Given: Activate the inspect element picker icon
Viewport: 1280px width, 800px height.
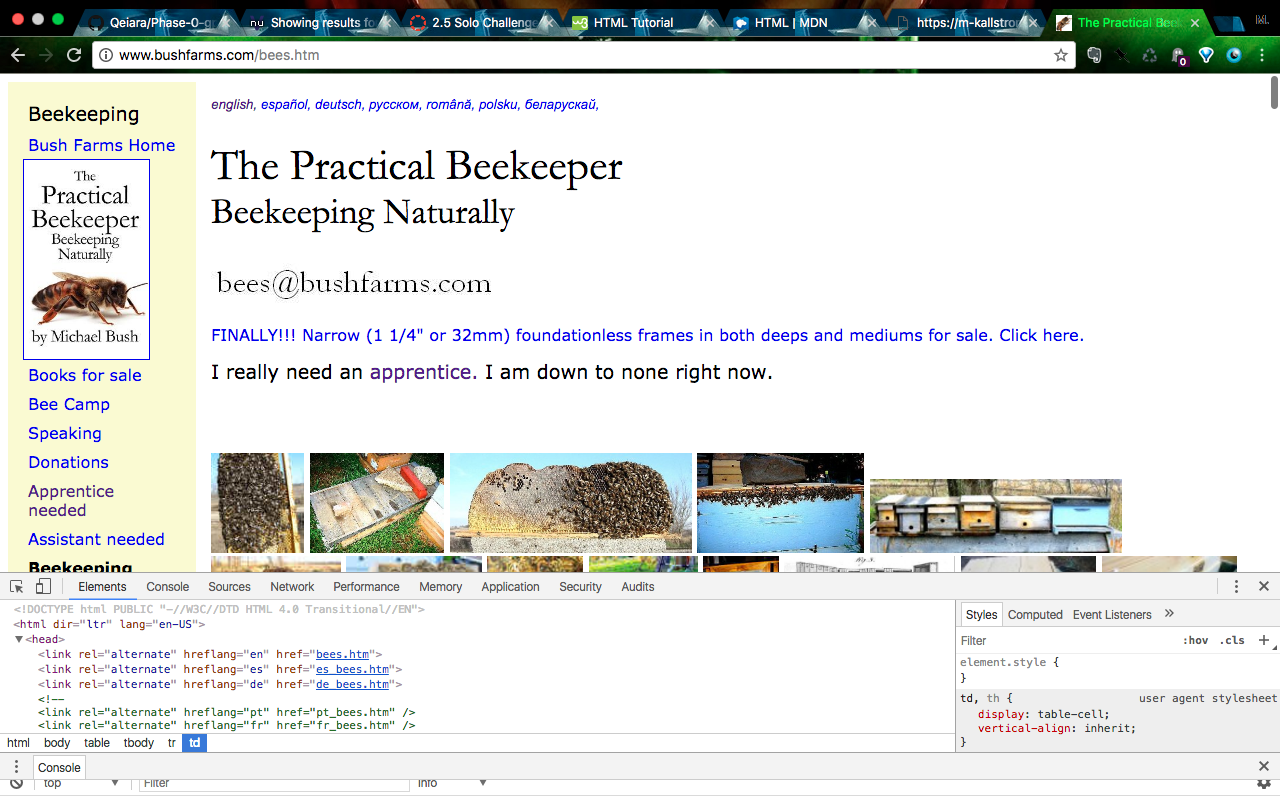Looking at the screenshot, I should 18,587.
